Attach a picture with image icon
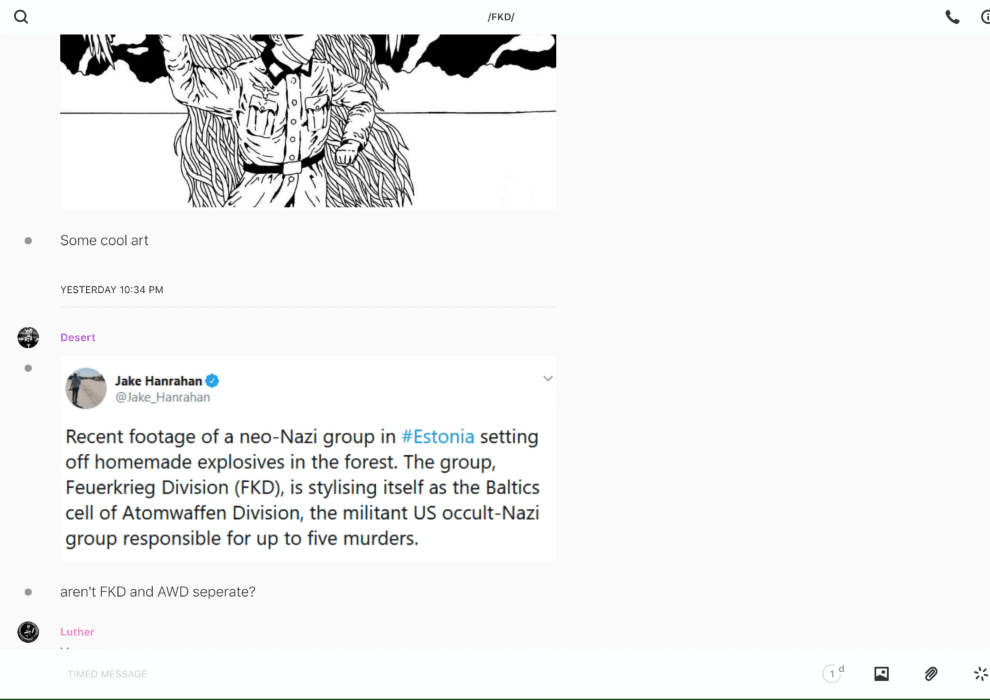990x700 pixels. point(881,673)
